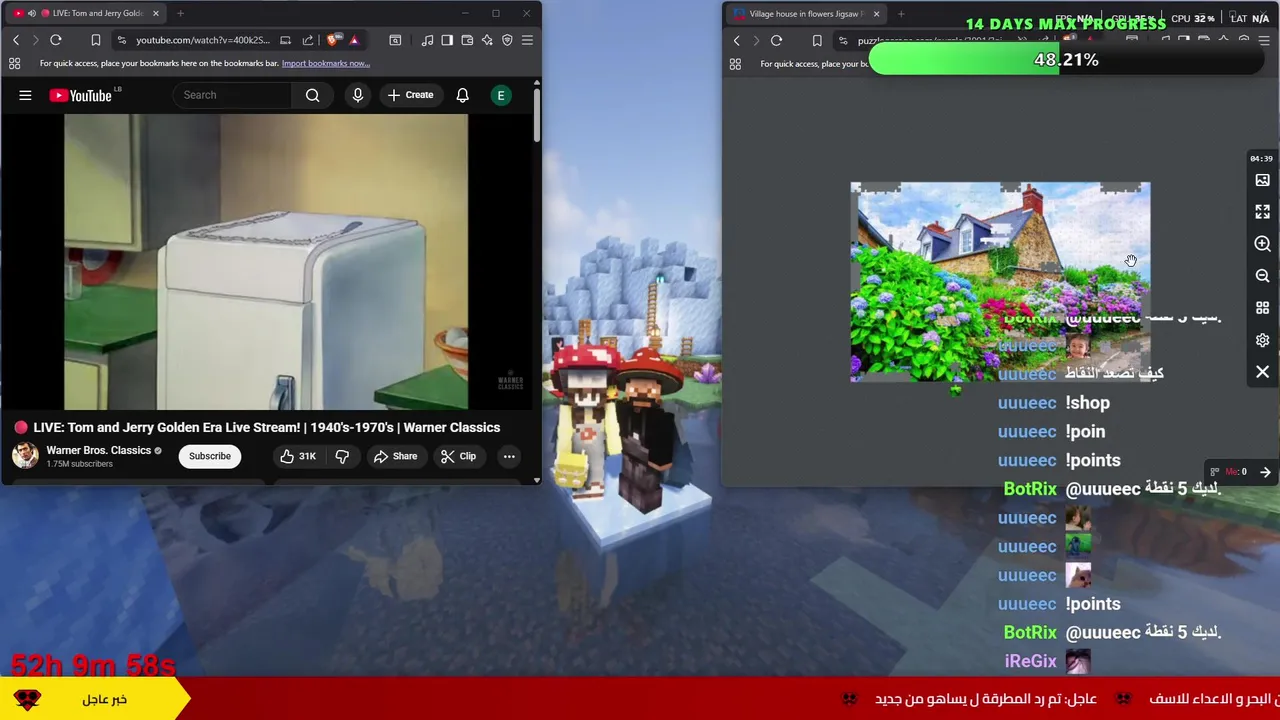
Task: Like the video with 31K likes
Action: click(x=298, y=456)
